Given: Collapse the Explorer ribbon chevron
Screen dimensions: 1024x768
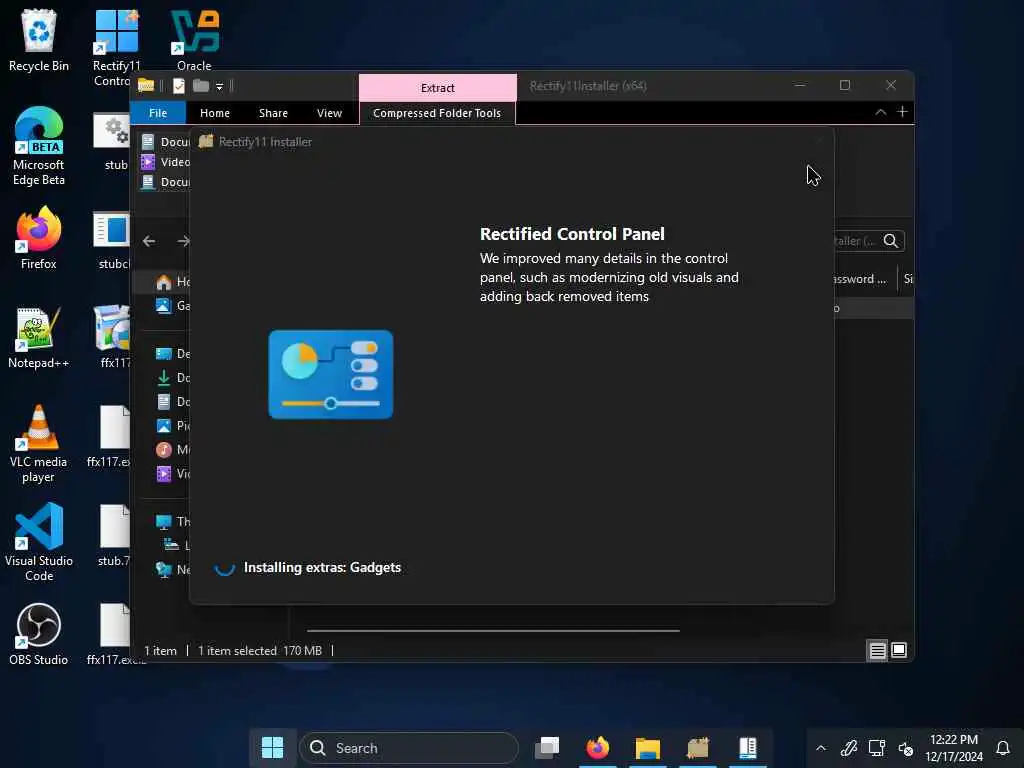Looking at the screenshot, I should click(x=880, y=112).
